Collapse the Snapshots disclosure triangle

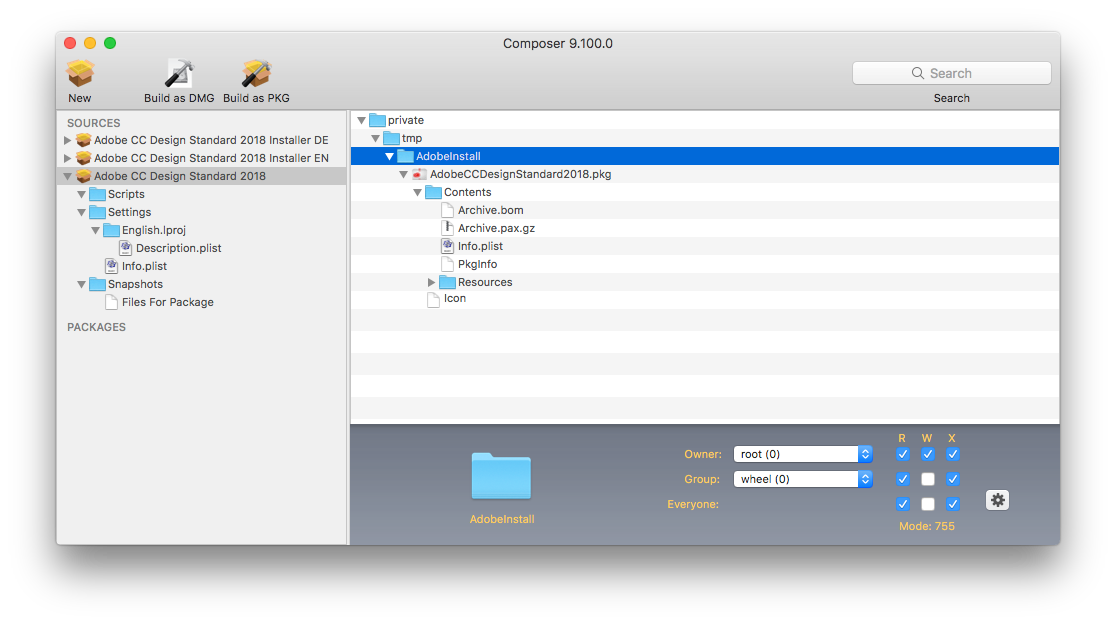point(81,284)
